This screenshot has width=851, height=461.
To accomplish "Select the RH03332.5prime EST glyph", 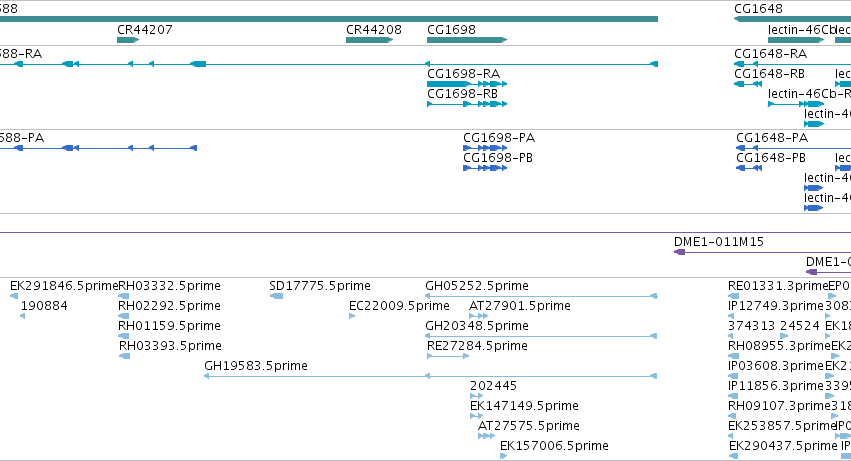I will pos(124,296).
